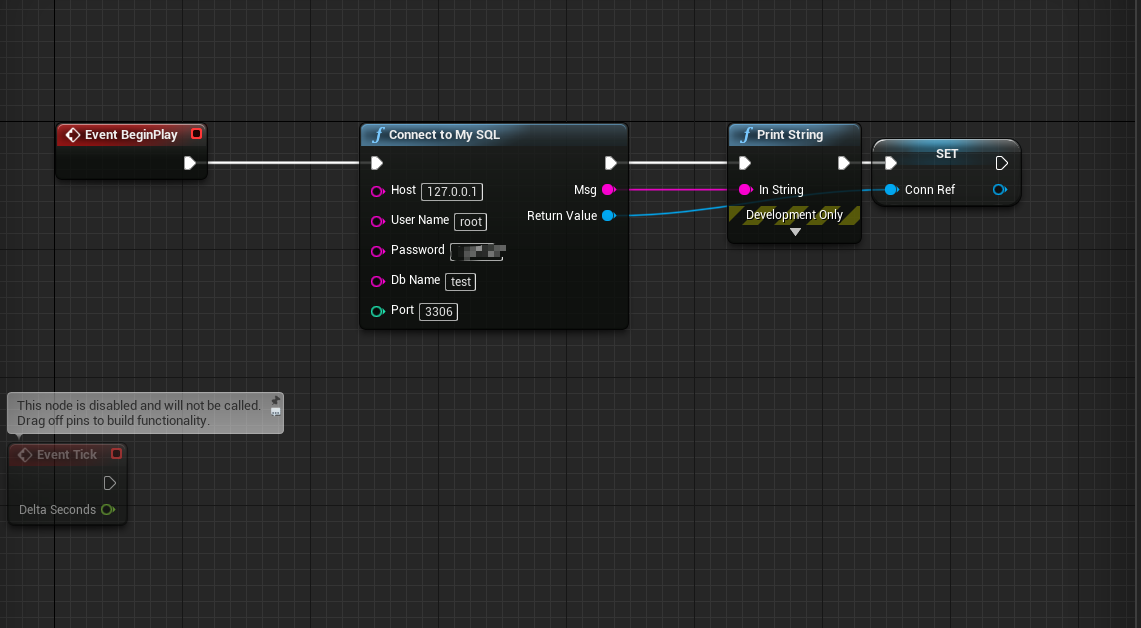This screenshot has width=1141, height=628.
Task: Click the User Name field showing root
Action: 470,221
